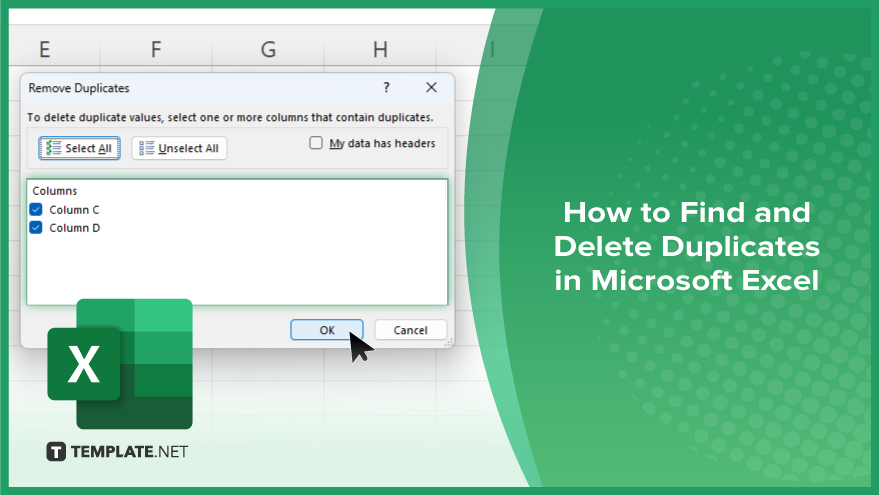Screen dimensions: 879x495
Task: Click Cancel in Remove Duplicates dialog
Action: point(410,330)
